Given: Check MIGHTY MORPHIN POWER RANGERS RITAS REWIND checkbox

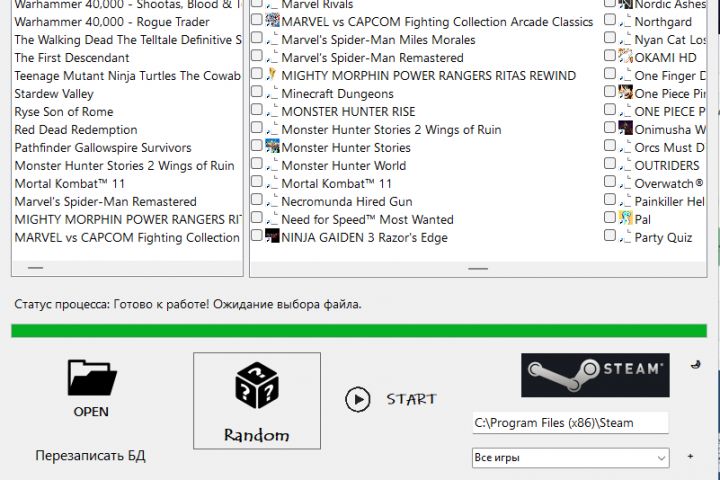Looking at the screenshot, I should click(257, 73).
